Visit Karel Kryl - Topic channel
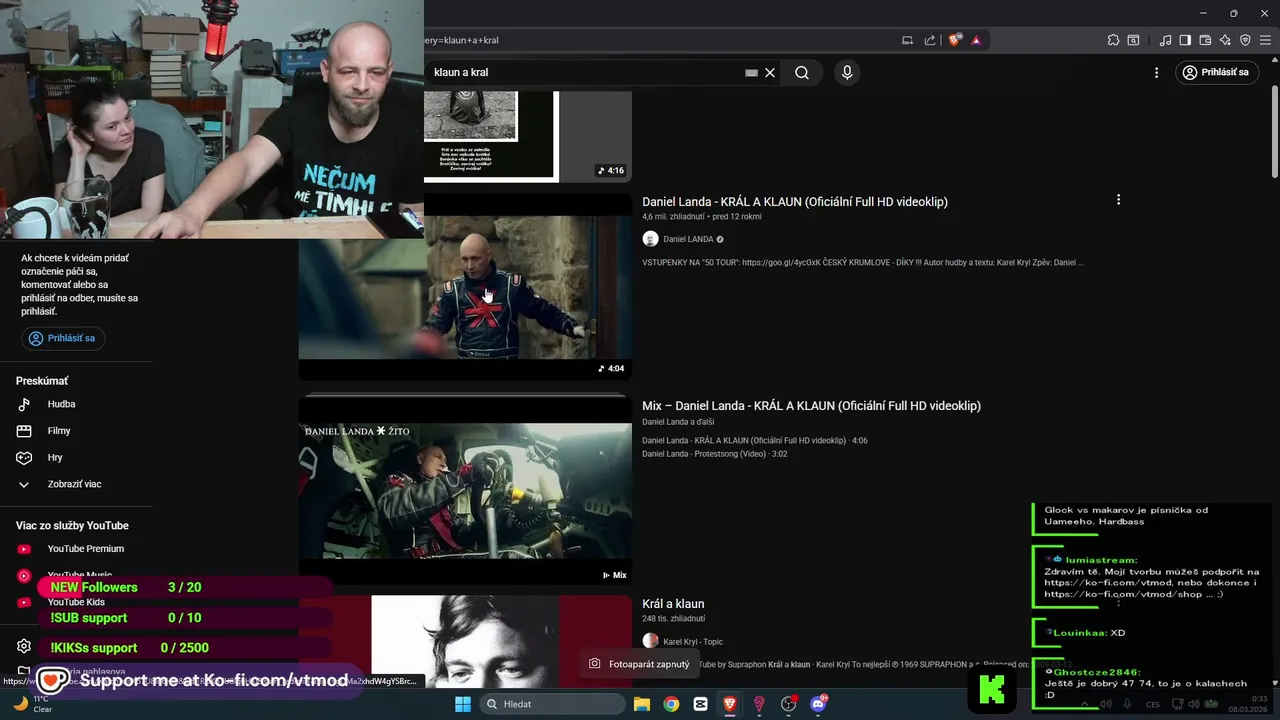 692,642
